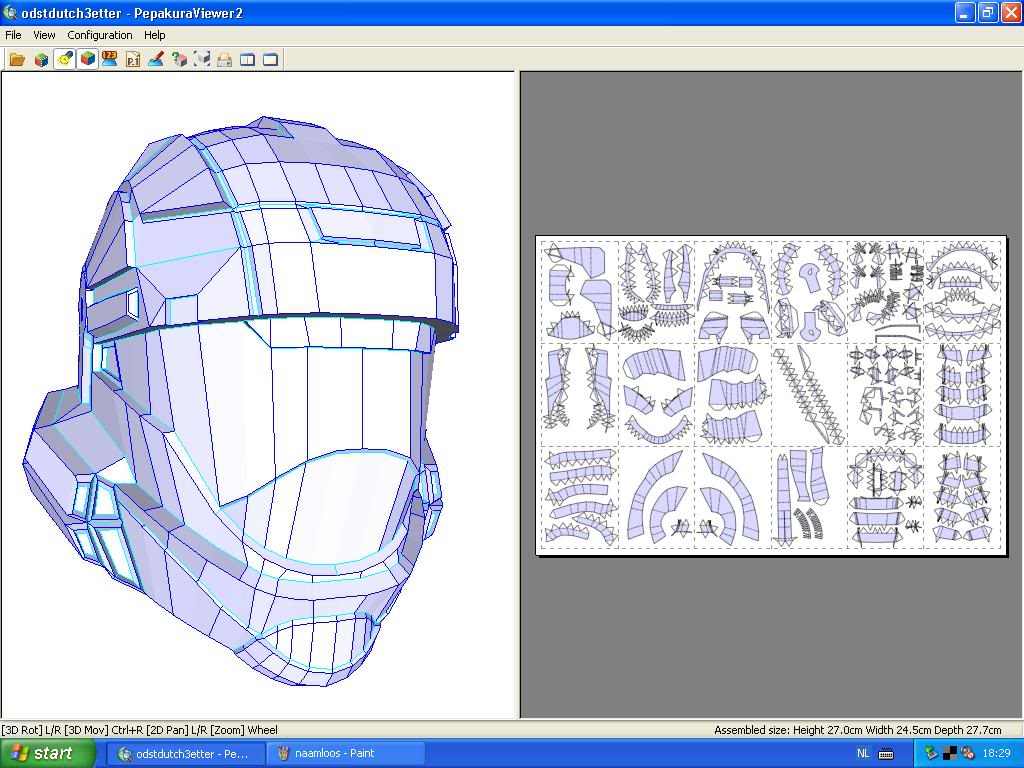Click the black checkerboard tray icon
The image size is (1024, 768).
[x=950, y=754]
